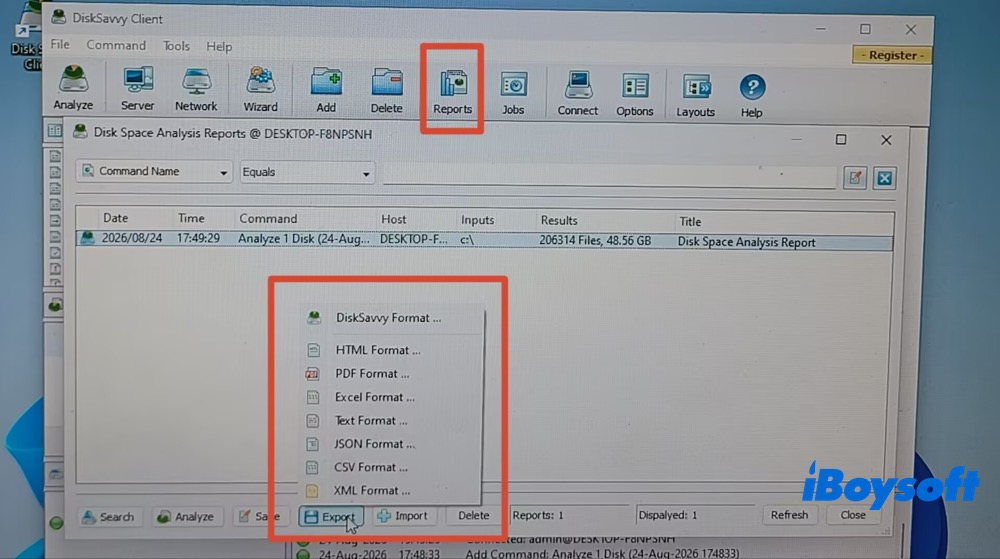Click the Refresh button
The image size is (1000, 559).
coord(789,514)
